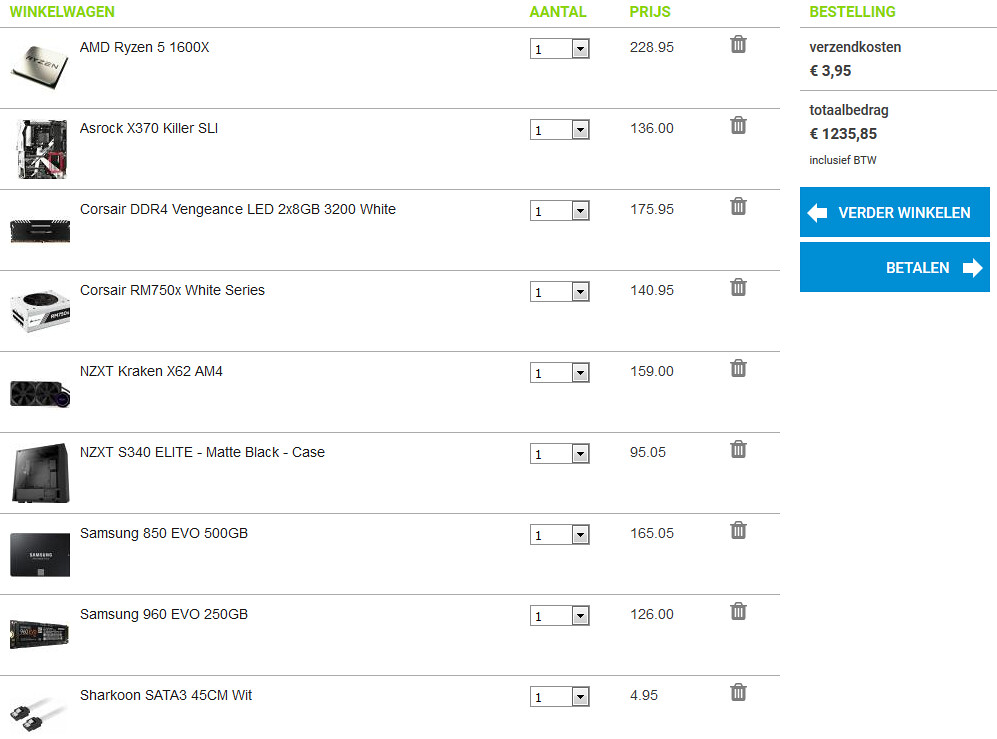The image size is (997, 739).
Task: Click the Sharkoon SATA cable thumbnail
Action: tap(38, 714)
